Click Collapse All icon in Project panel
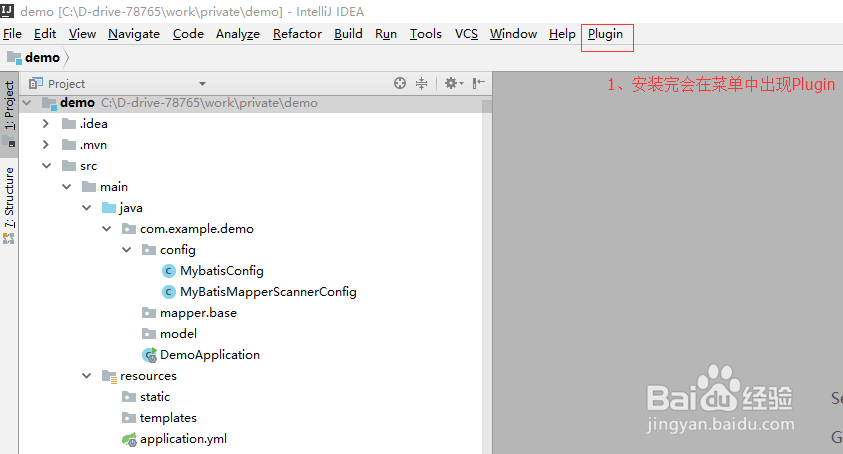The width and height of the screenshot is (843, 454). click(422, 83)
